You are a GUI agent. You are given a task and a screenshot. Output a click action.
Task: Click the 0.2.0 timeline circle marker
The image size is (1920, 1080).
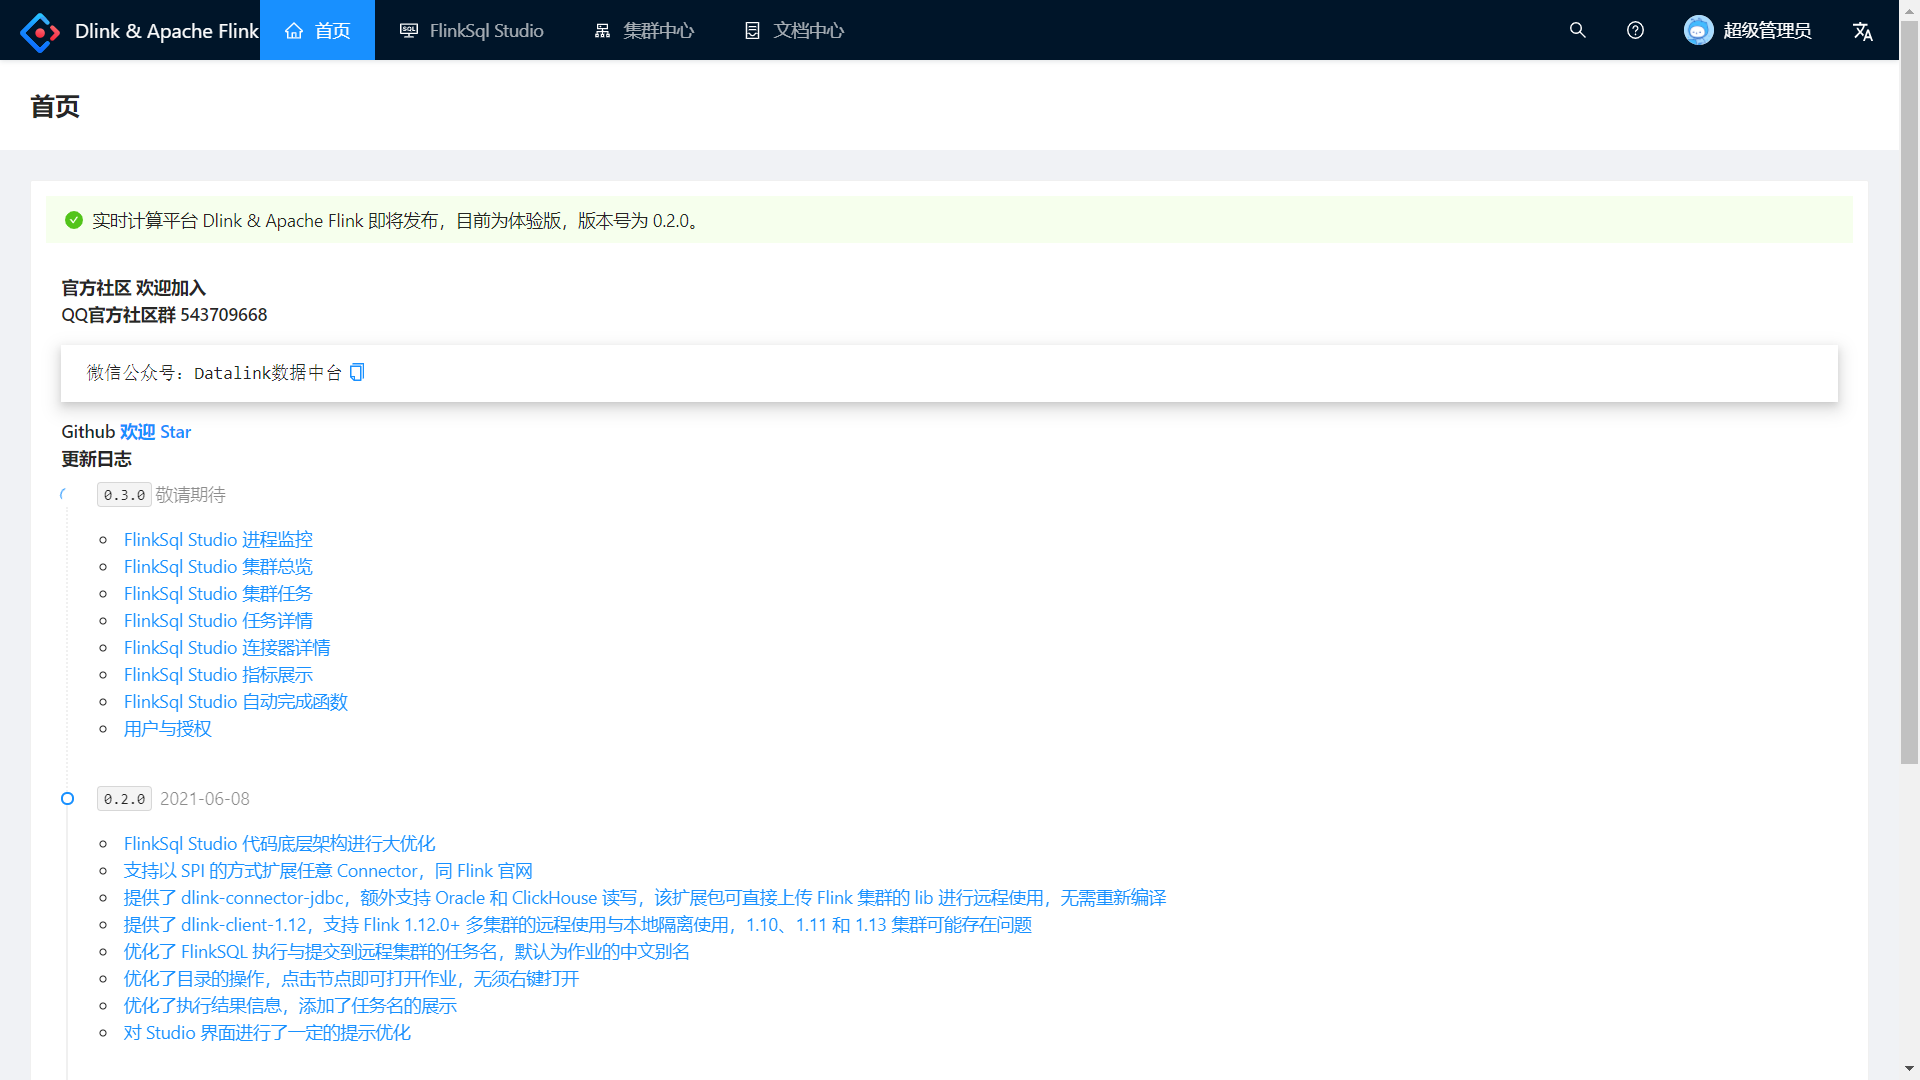click(x=67, y=798)
